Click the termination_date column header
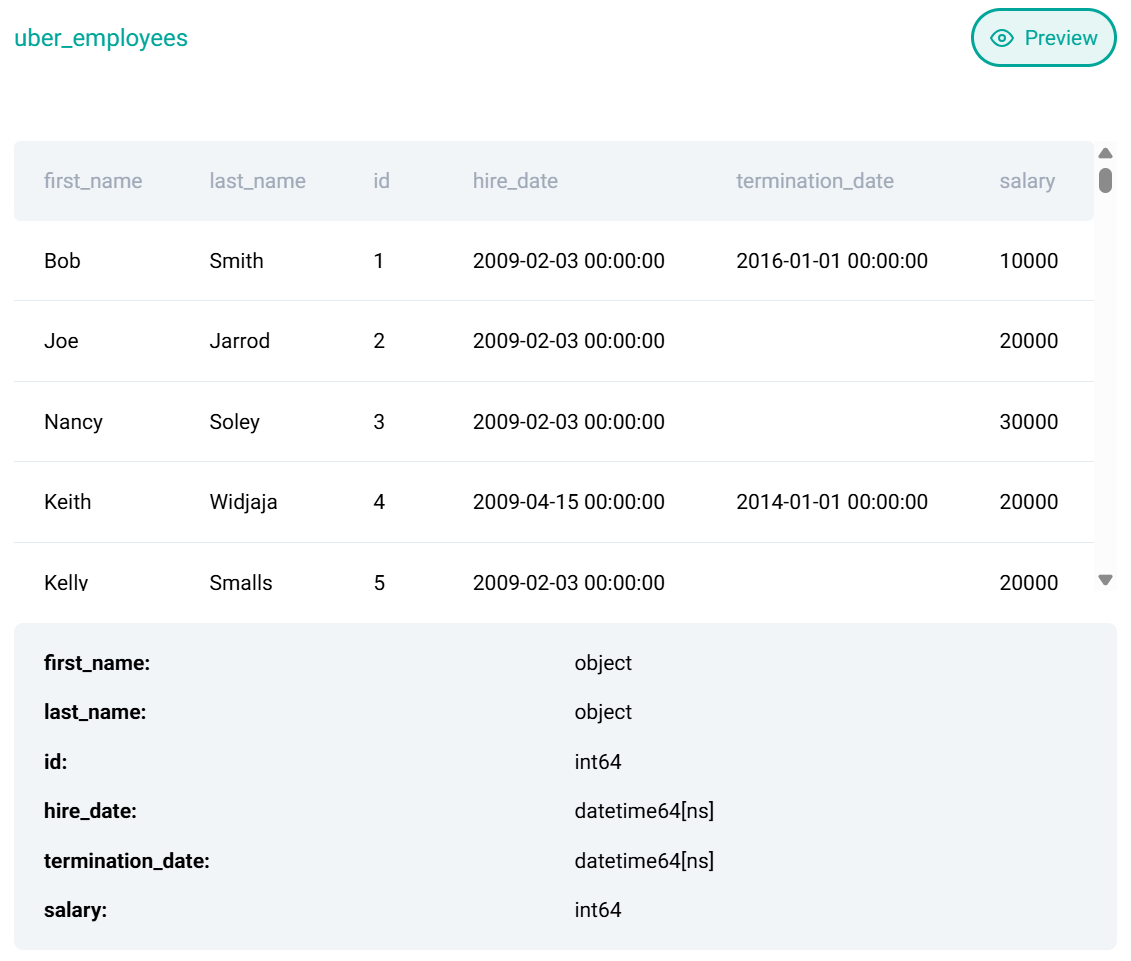 (x=814, y=180)
